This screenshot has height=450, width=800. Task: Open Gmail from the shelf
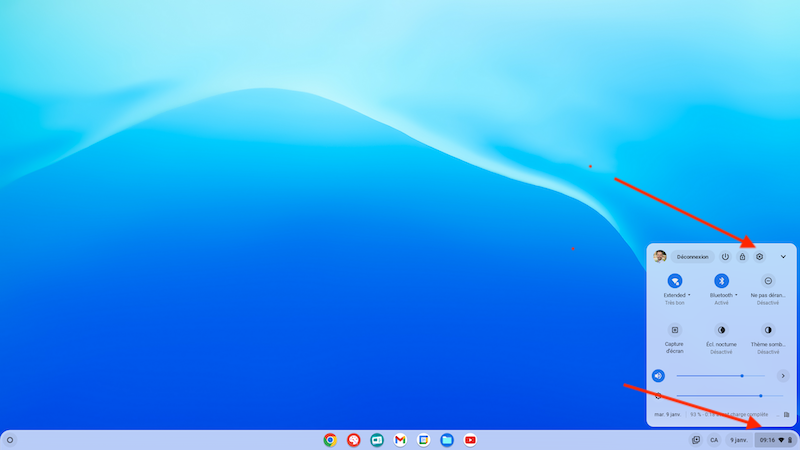(400, 440)
